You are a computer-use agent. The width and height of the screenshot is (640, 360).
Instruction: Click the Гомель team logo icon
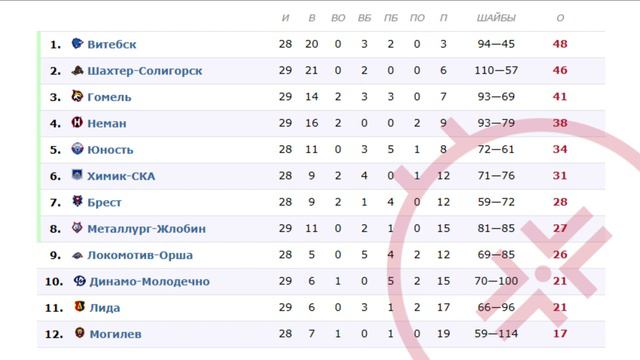[x=77, y=96]
